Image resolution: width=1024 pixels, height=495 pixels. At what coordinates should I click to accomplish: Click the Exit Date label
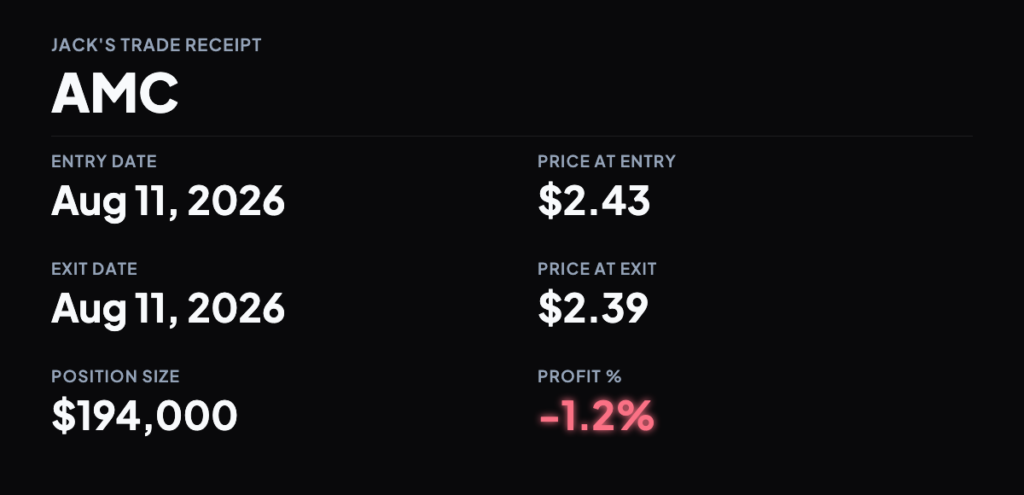(94, 269)
